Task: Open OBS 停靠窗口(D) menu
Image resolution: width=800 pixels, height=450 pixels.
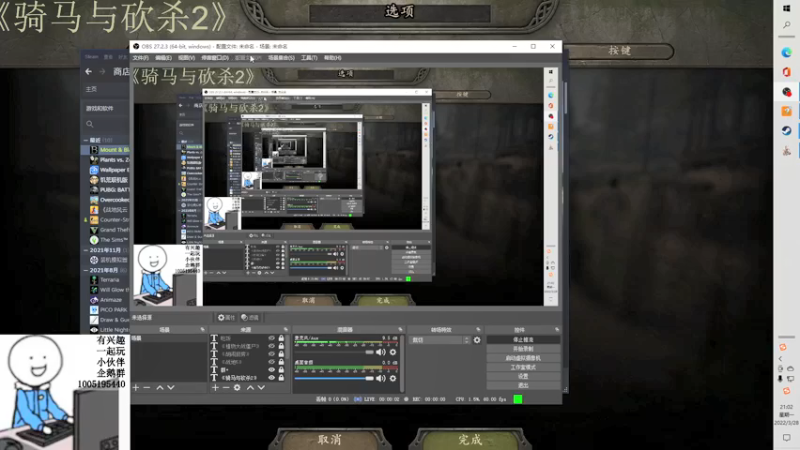Action: [215, 58]
